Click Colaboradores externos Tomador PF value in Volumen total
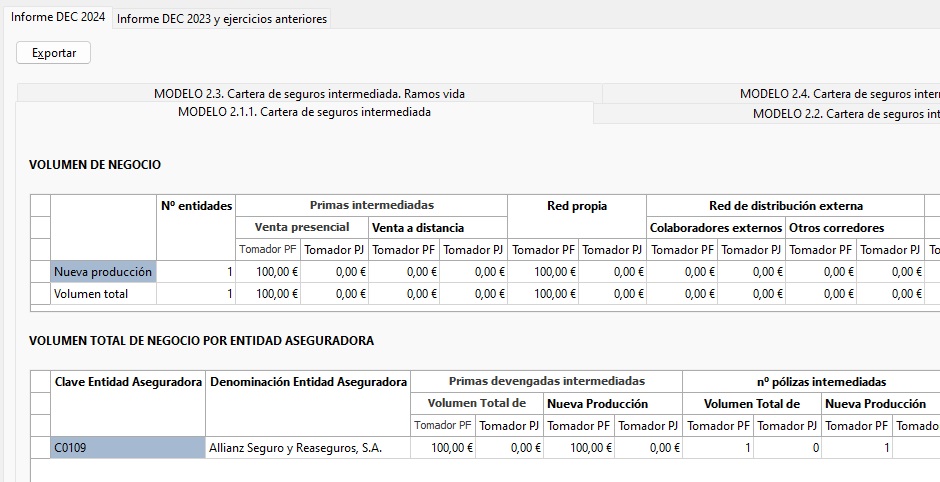The height and width of the screenshot is (482, 940). point(682,294)
